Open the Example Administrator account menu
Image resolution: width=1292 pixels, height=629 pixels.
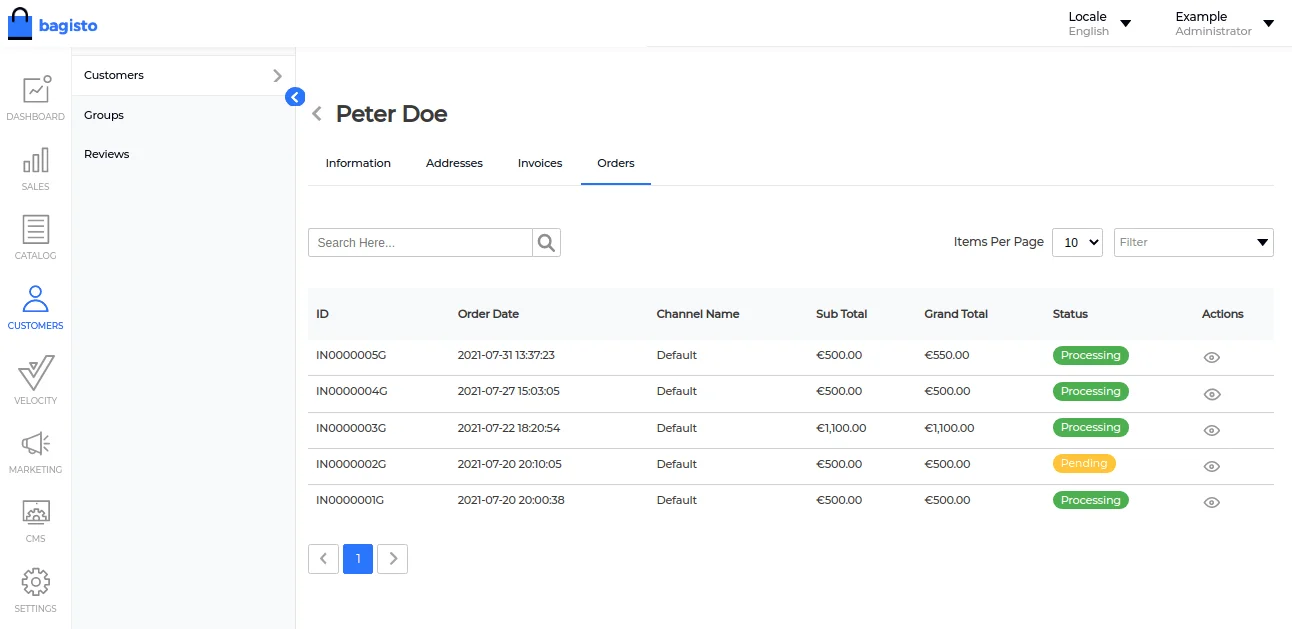coord(1224,23)
